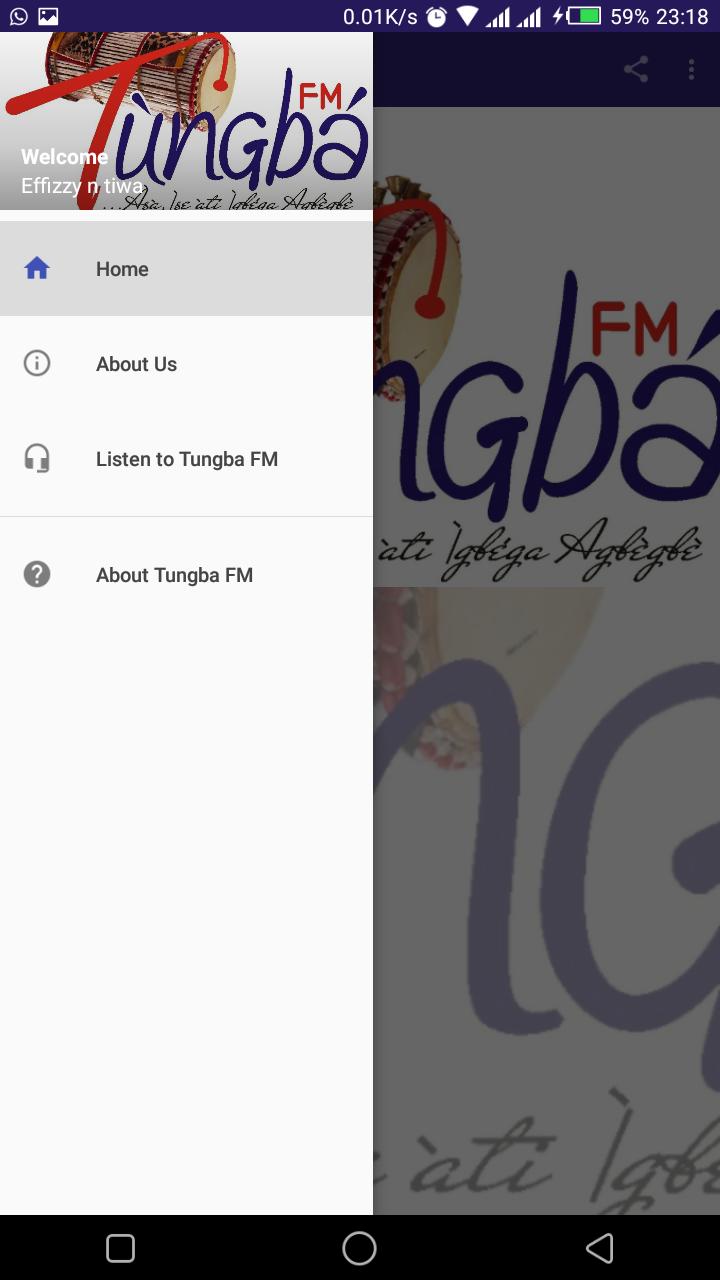Tap the question mark help icon

tap(37, 574)
